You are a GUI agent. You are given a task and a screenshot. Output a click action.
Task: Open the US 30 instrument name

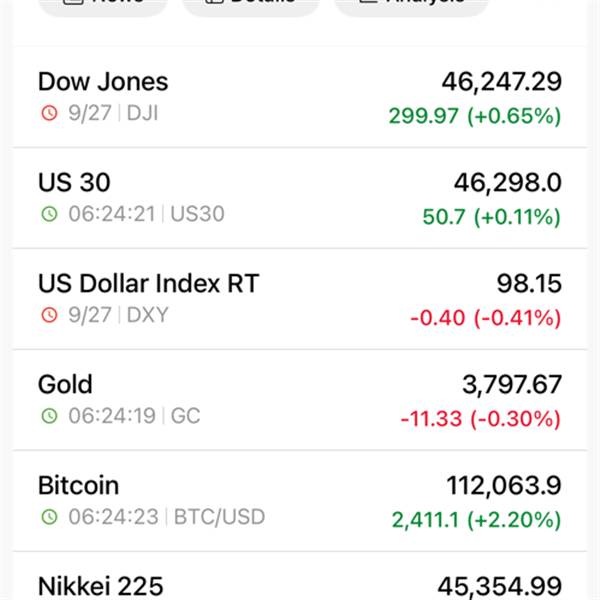(74, 183)
